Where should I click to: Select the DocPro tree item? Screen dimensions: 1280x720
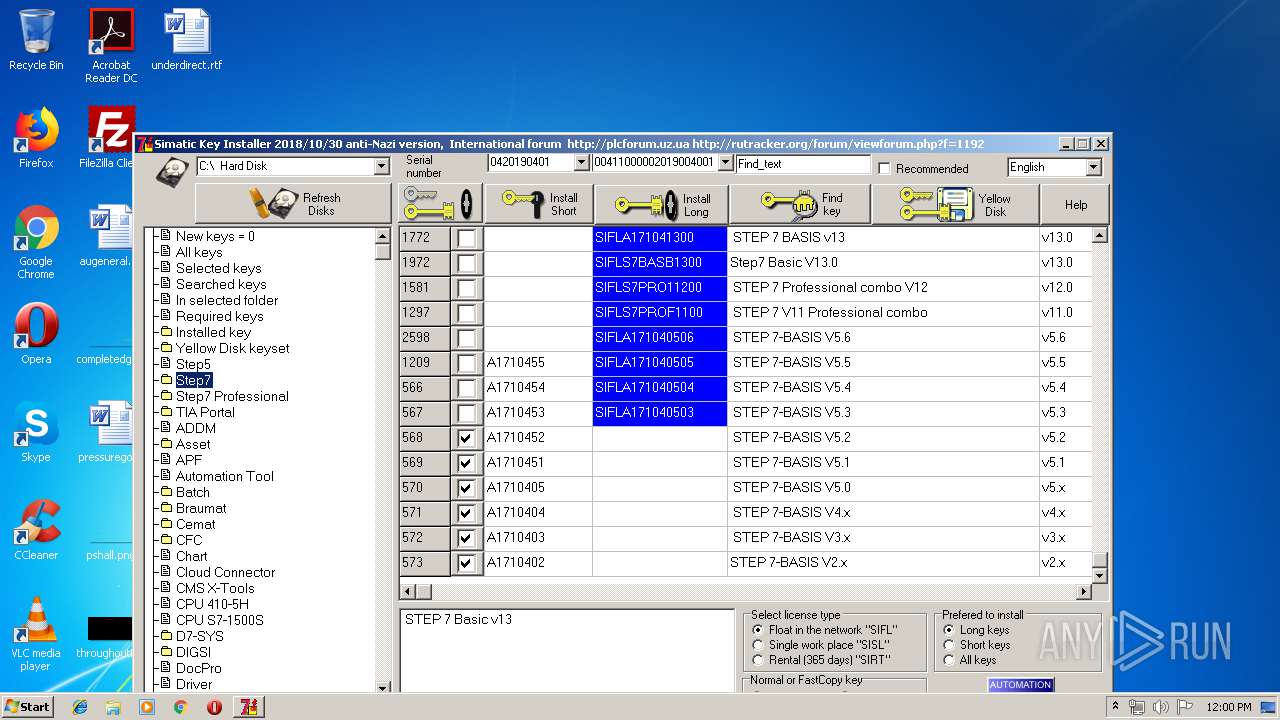pyautogui.click(x=198, y=668)
